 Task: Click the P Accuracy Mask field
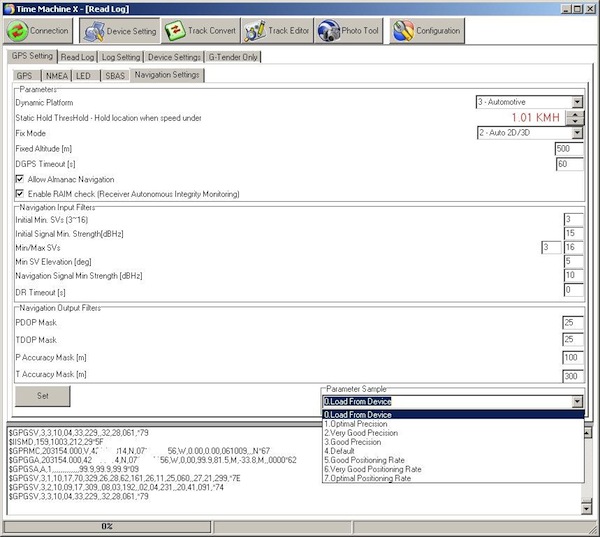[x=573, y=357]
